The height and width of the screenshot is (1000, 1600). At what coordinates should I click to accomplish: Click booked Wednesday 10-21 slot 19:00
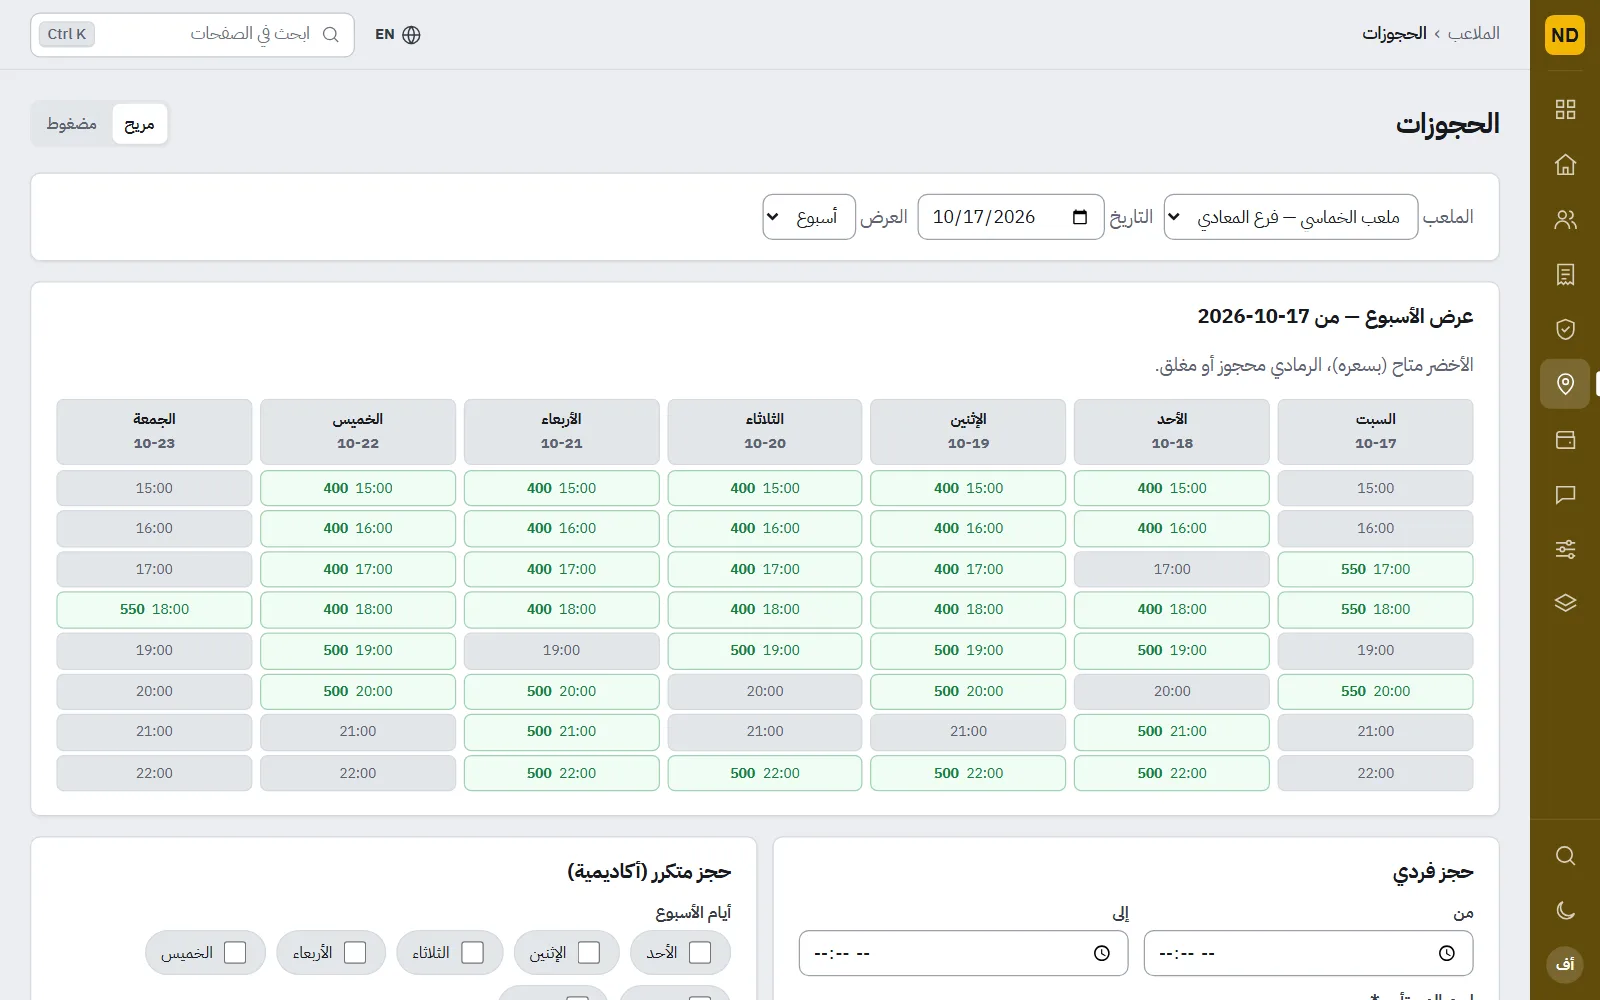[x=561, y=650]
